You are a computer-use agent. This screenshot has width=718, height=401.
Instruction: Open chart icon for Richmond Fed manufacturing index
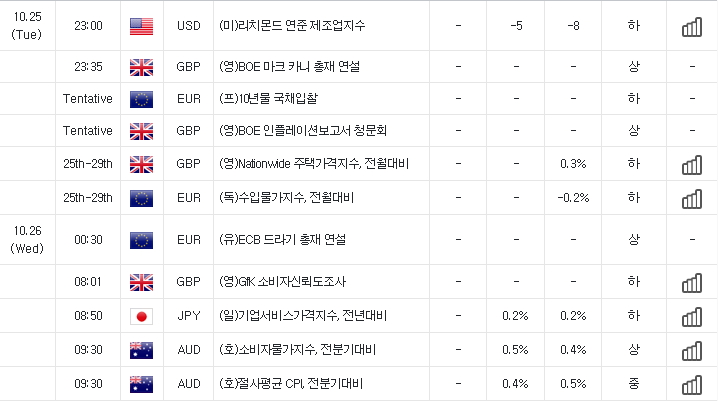pyautogui.click(x=692, y=27)
